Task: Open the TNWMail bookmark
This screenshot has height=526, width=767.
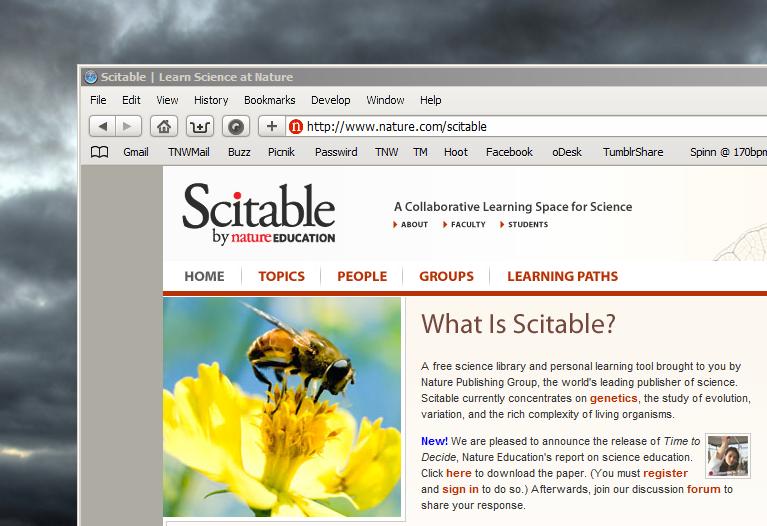Action: point(189,152)
